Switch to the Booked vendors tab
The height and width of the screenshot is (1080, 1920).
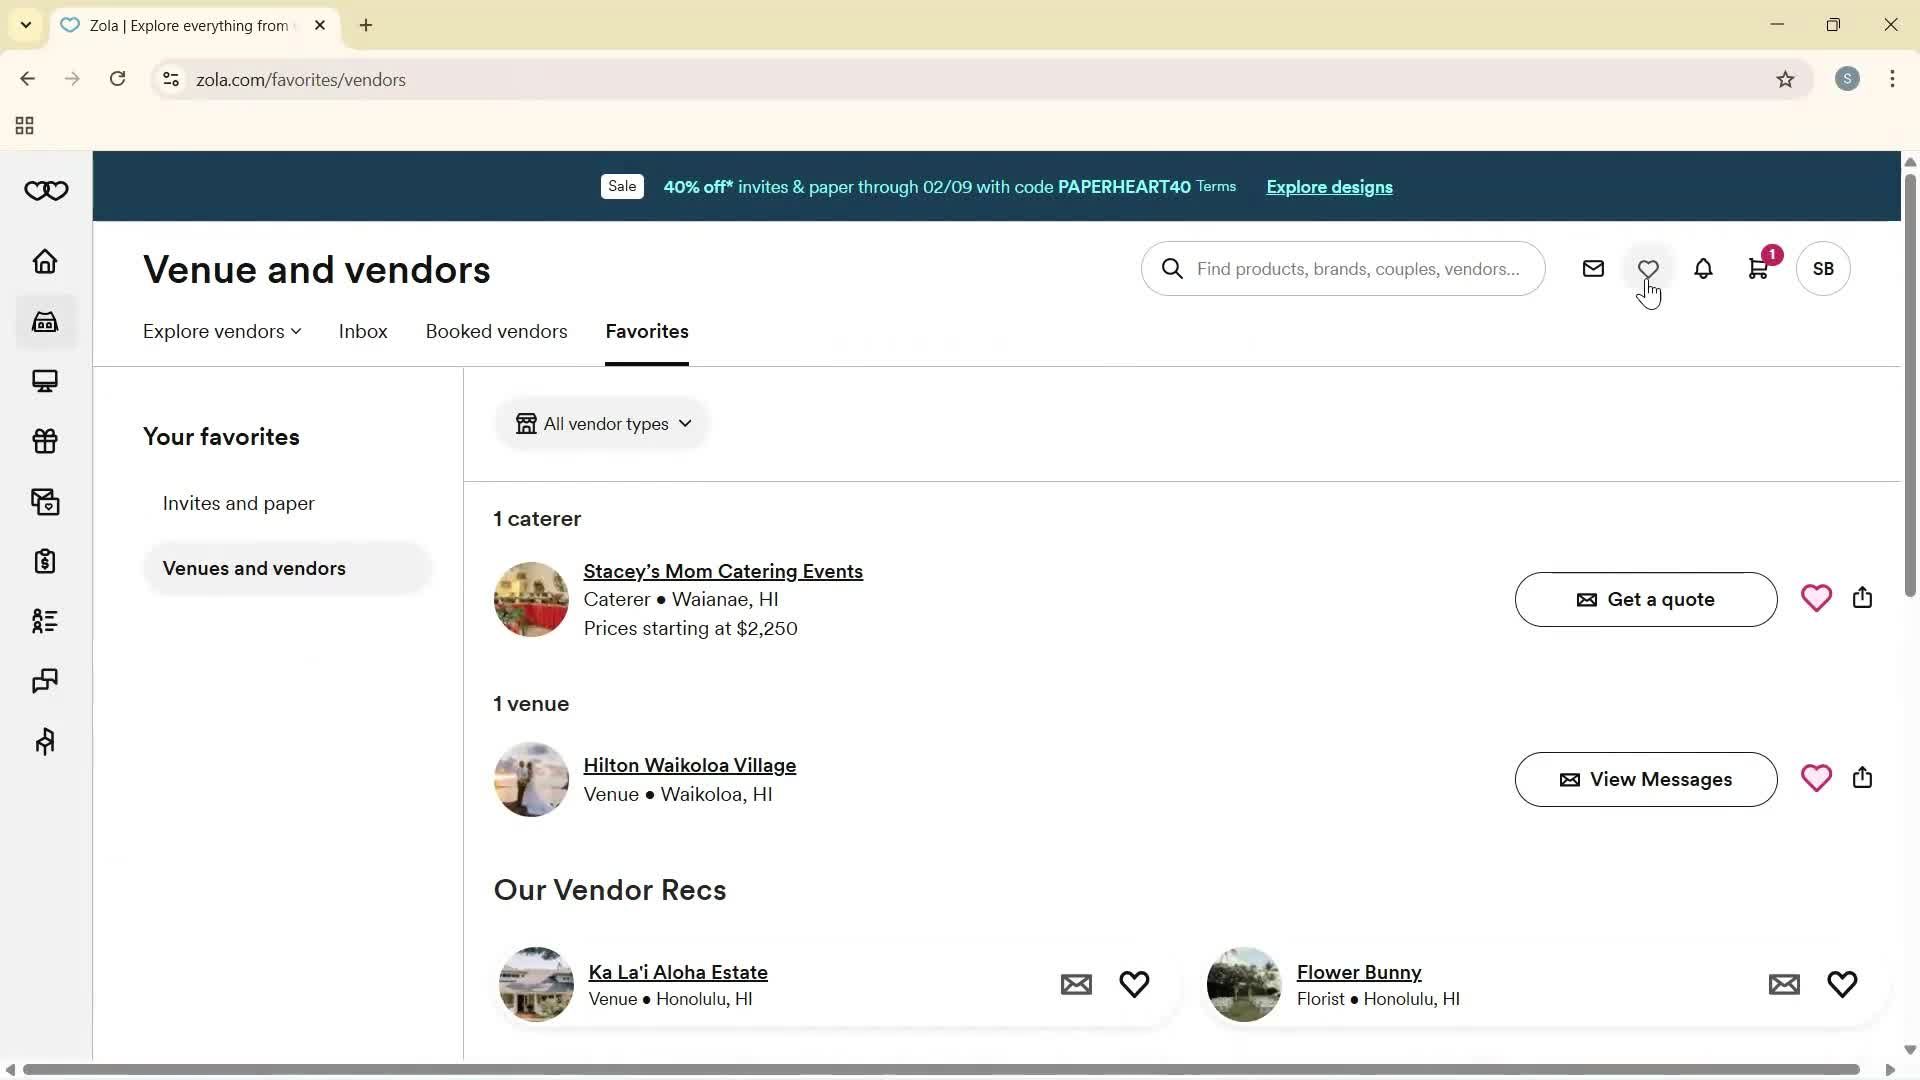point(496,331)
